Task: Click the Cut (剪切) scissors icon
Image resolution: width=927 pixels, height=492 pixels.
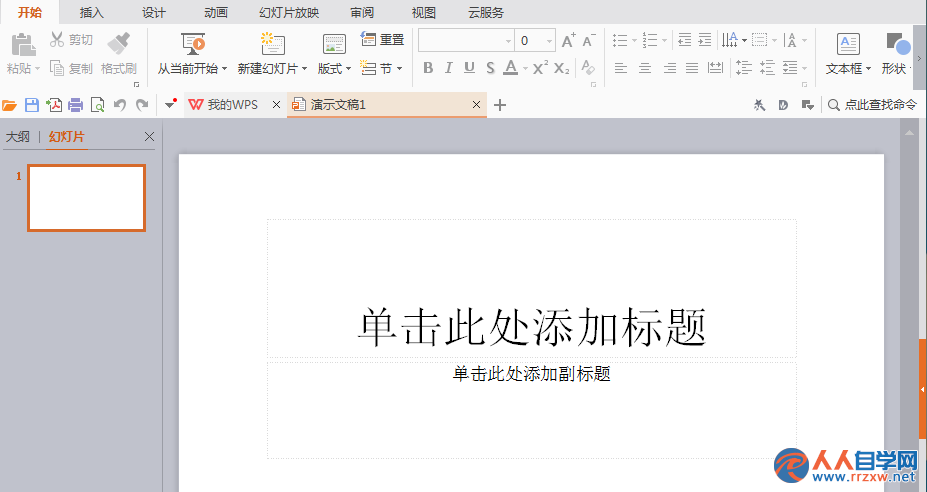Action: 57,40
